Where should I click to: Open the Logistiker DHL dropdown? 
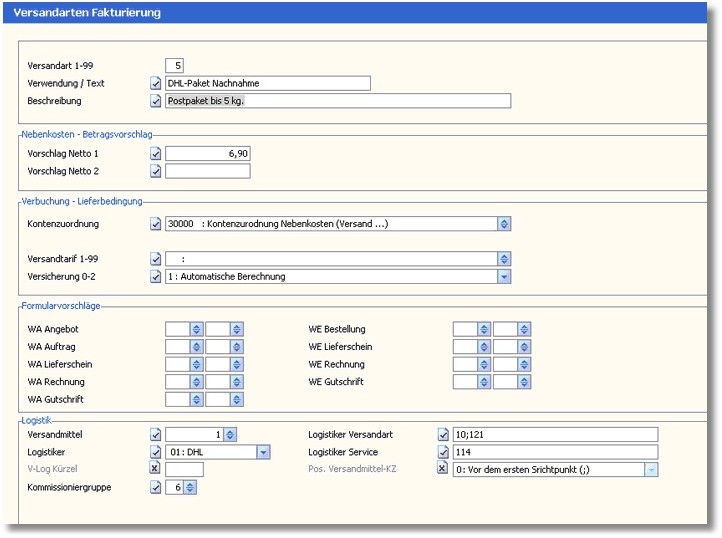pos(264,452)
